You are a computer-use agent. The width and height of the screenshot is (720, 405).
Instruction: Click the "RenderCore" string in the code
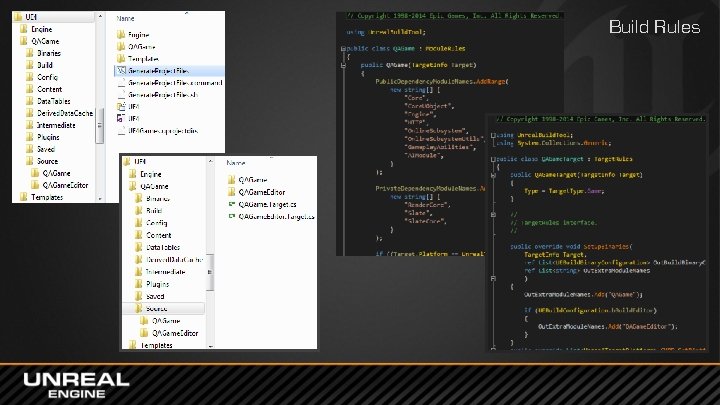(x=427, y=204)
